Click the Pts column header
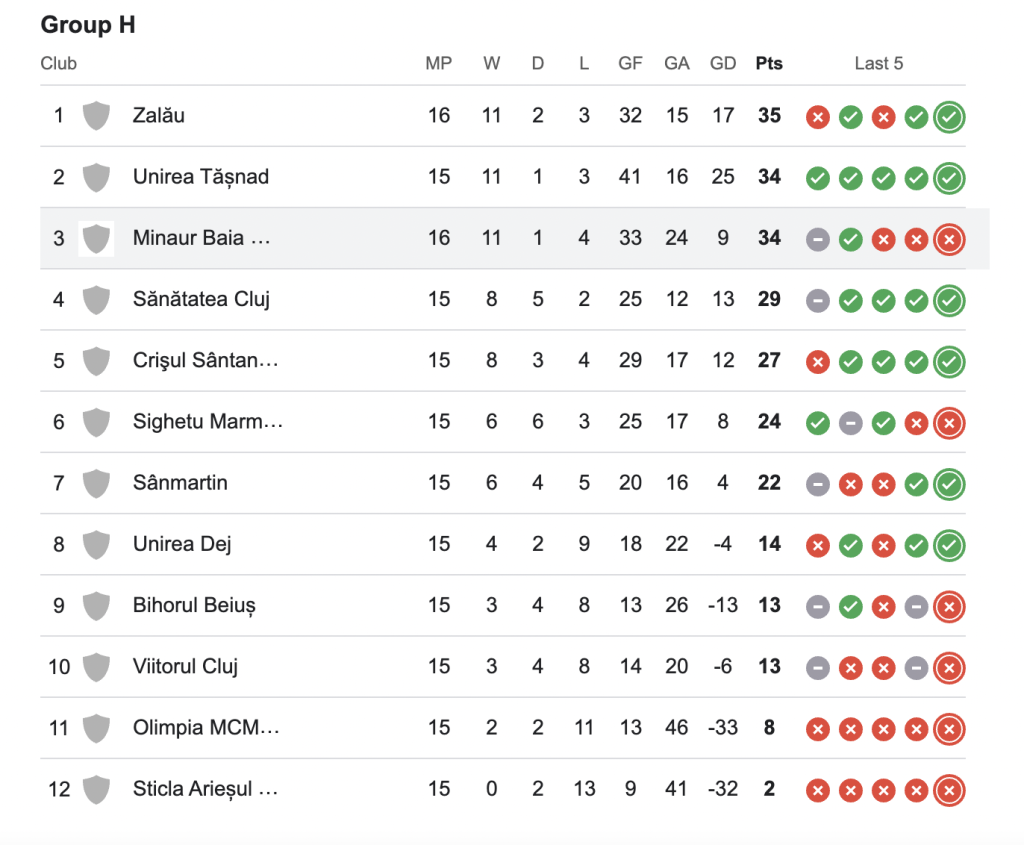This screenshot has height=845, width=1024. pyautogui.click(x=769, y=64)
